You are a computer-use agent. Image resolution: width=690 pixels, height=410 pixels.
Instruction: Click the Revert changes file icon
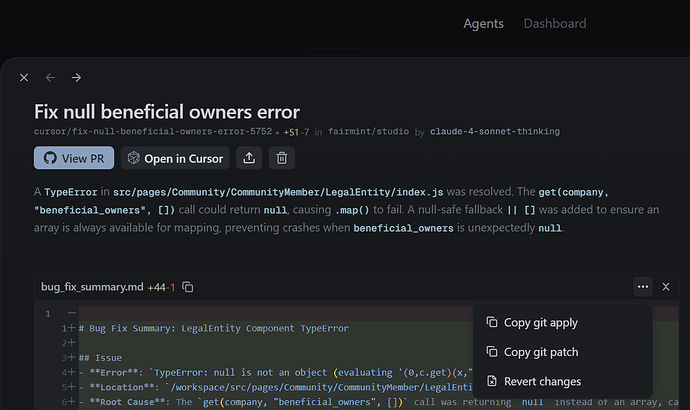coord(492,381)
